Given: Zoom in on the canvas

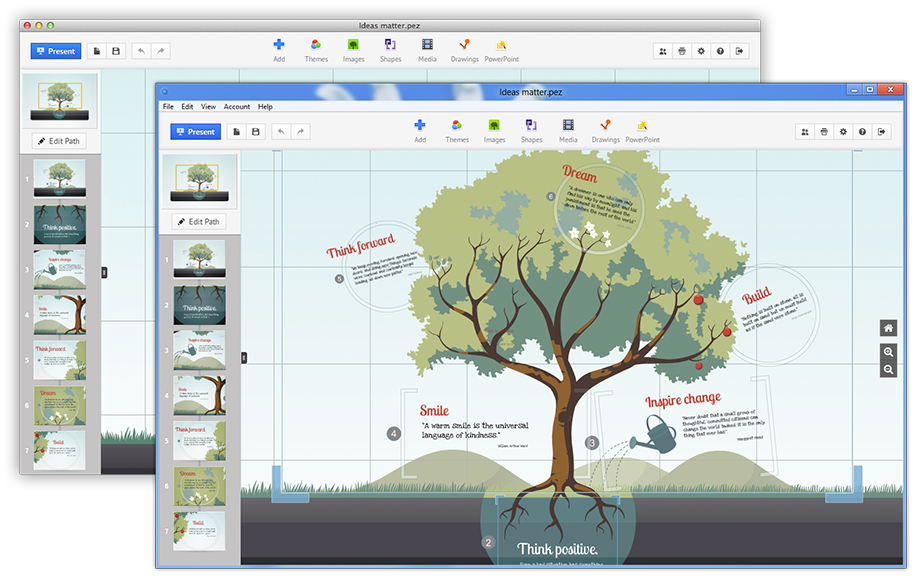Looking at the screenshot, I should [887, 352].
